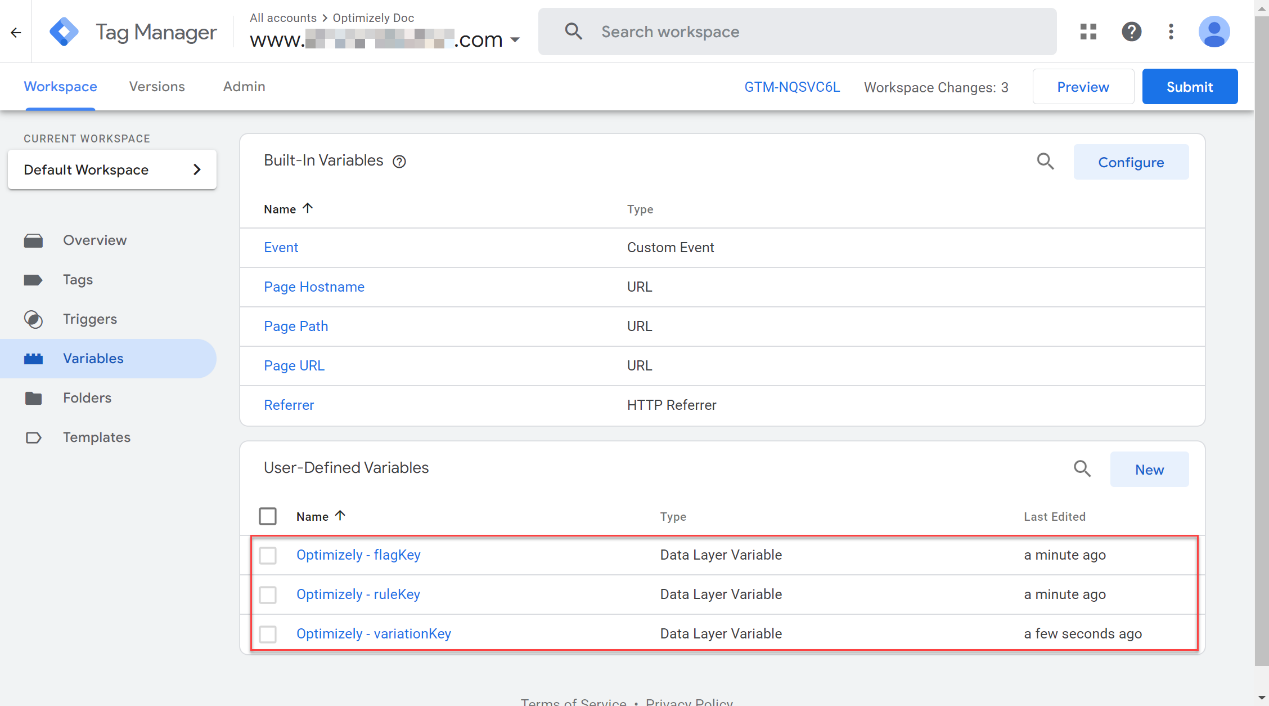Search the User-Defined Variables list
This screenshot has width=1269, height=706.
pyautogui.click(x=1082, y=468)
